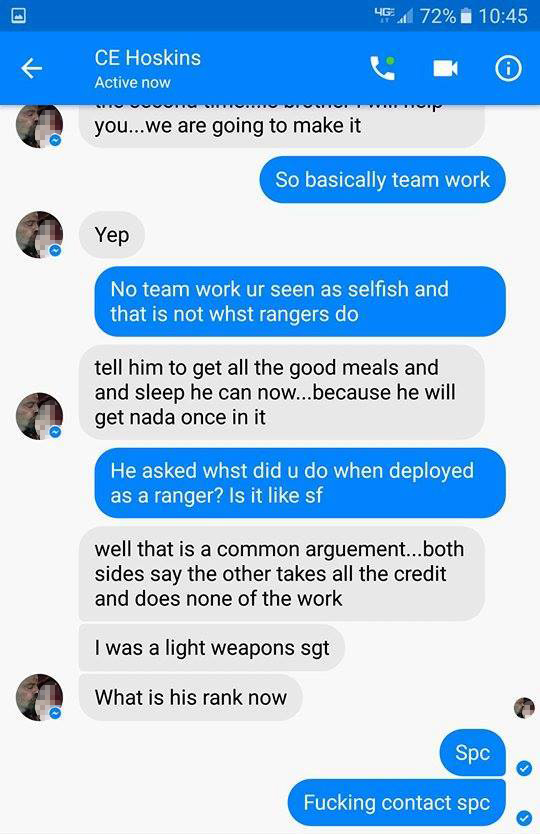Tap the battery icon in status bar
Screen dimensions: 540x834
(x=466, y=16)
